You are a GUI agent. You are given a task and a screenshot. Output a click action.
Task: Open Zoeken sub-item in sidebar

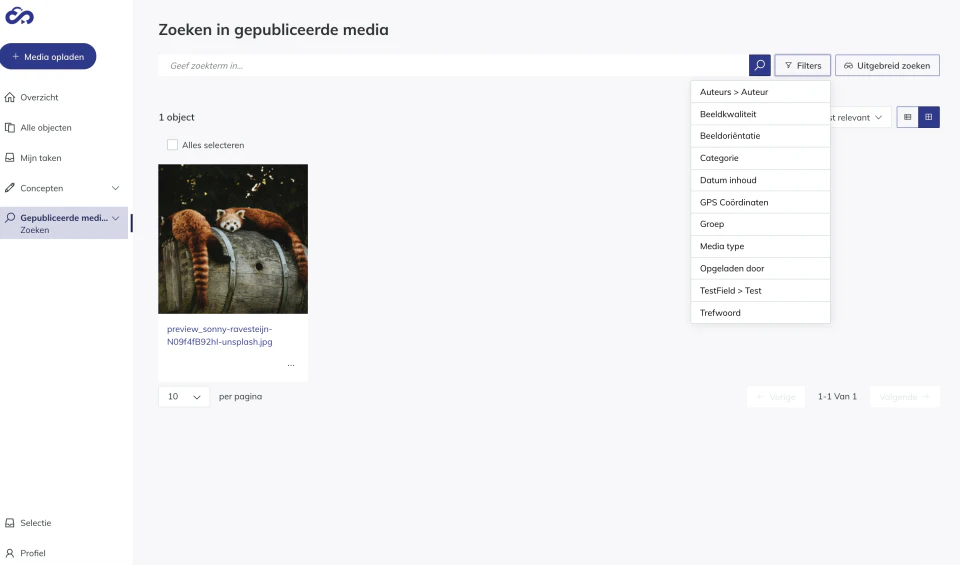coord(35,230)
